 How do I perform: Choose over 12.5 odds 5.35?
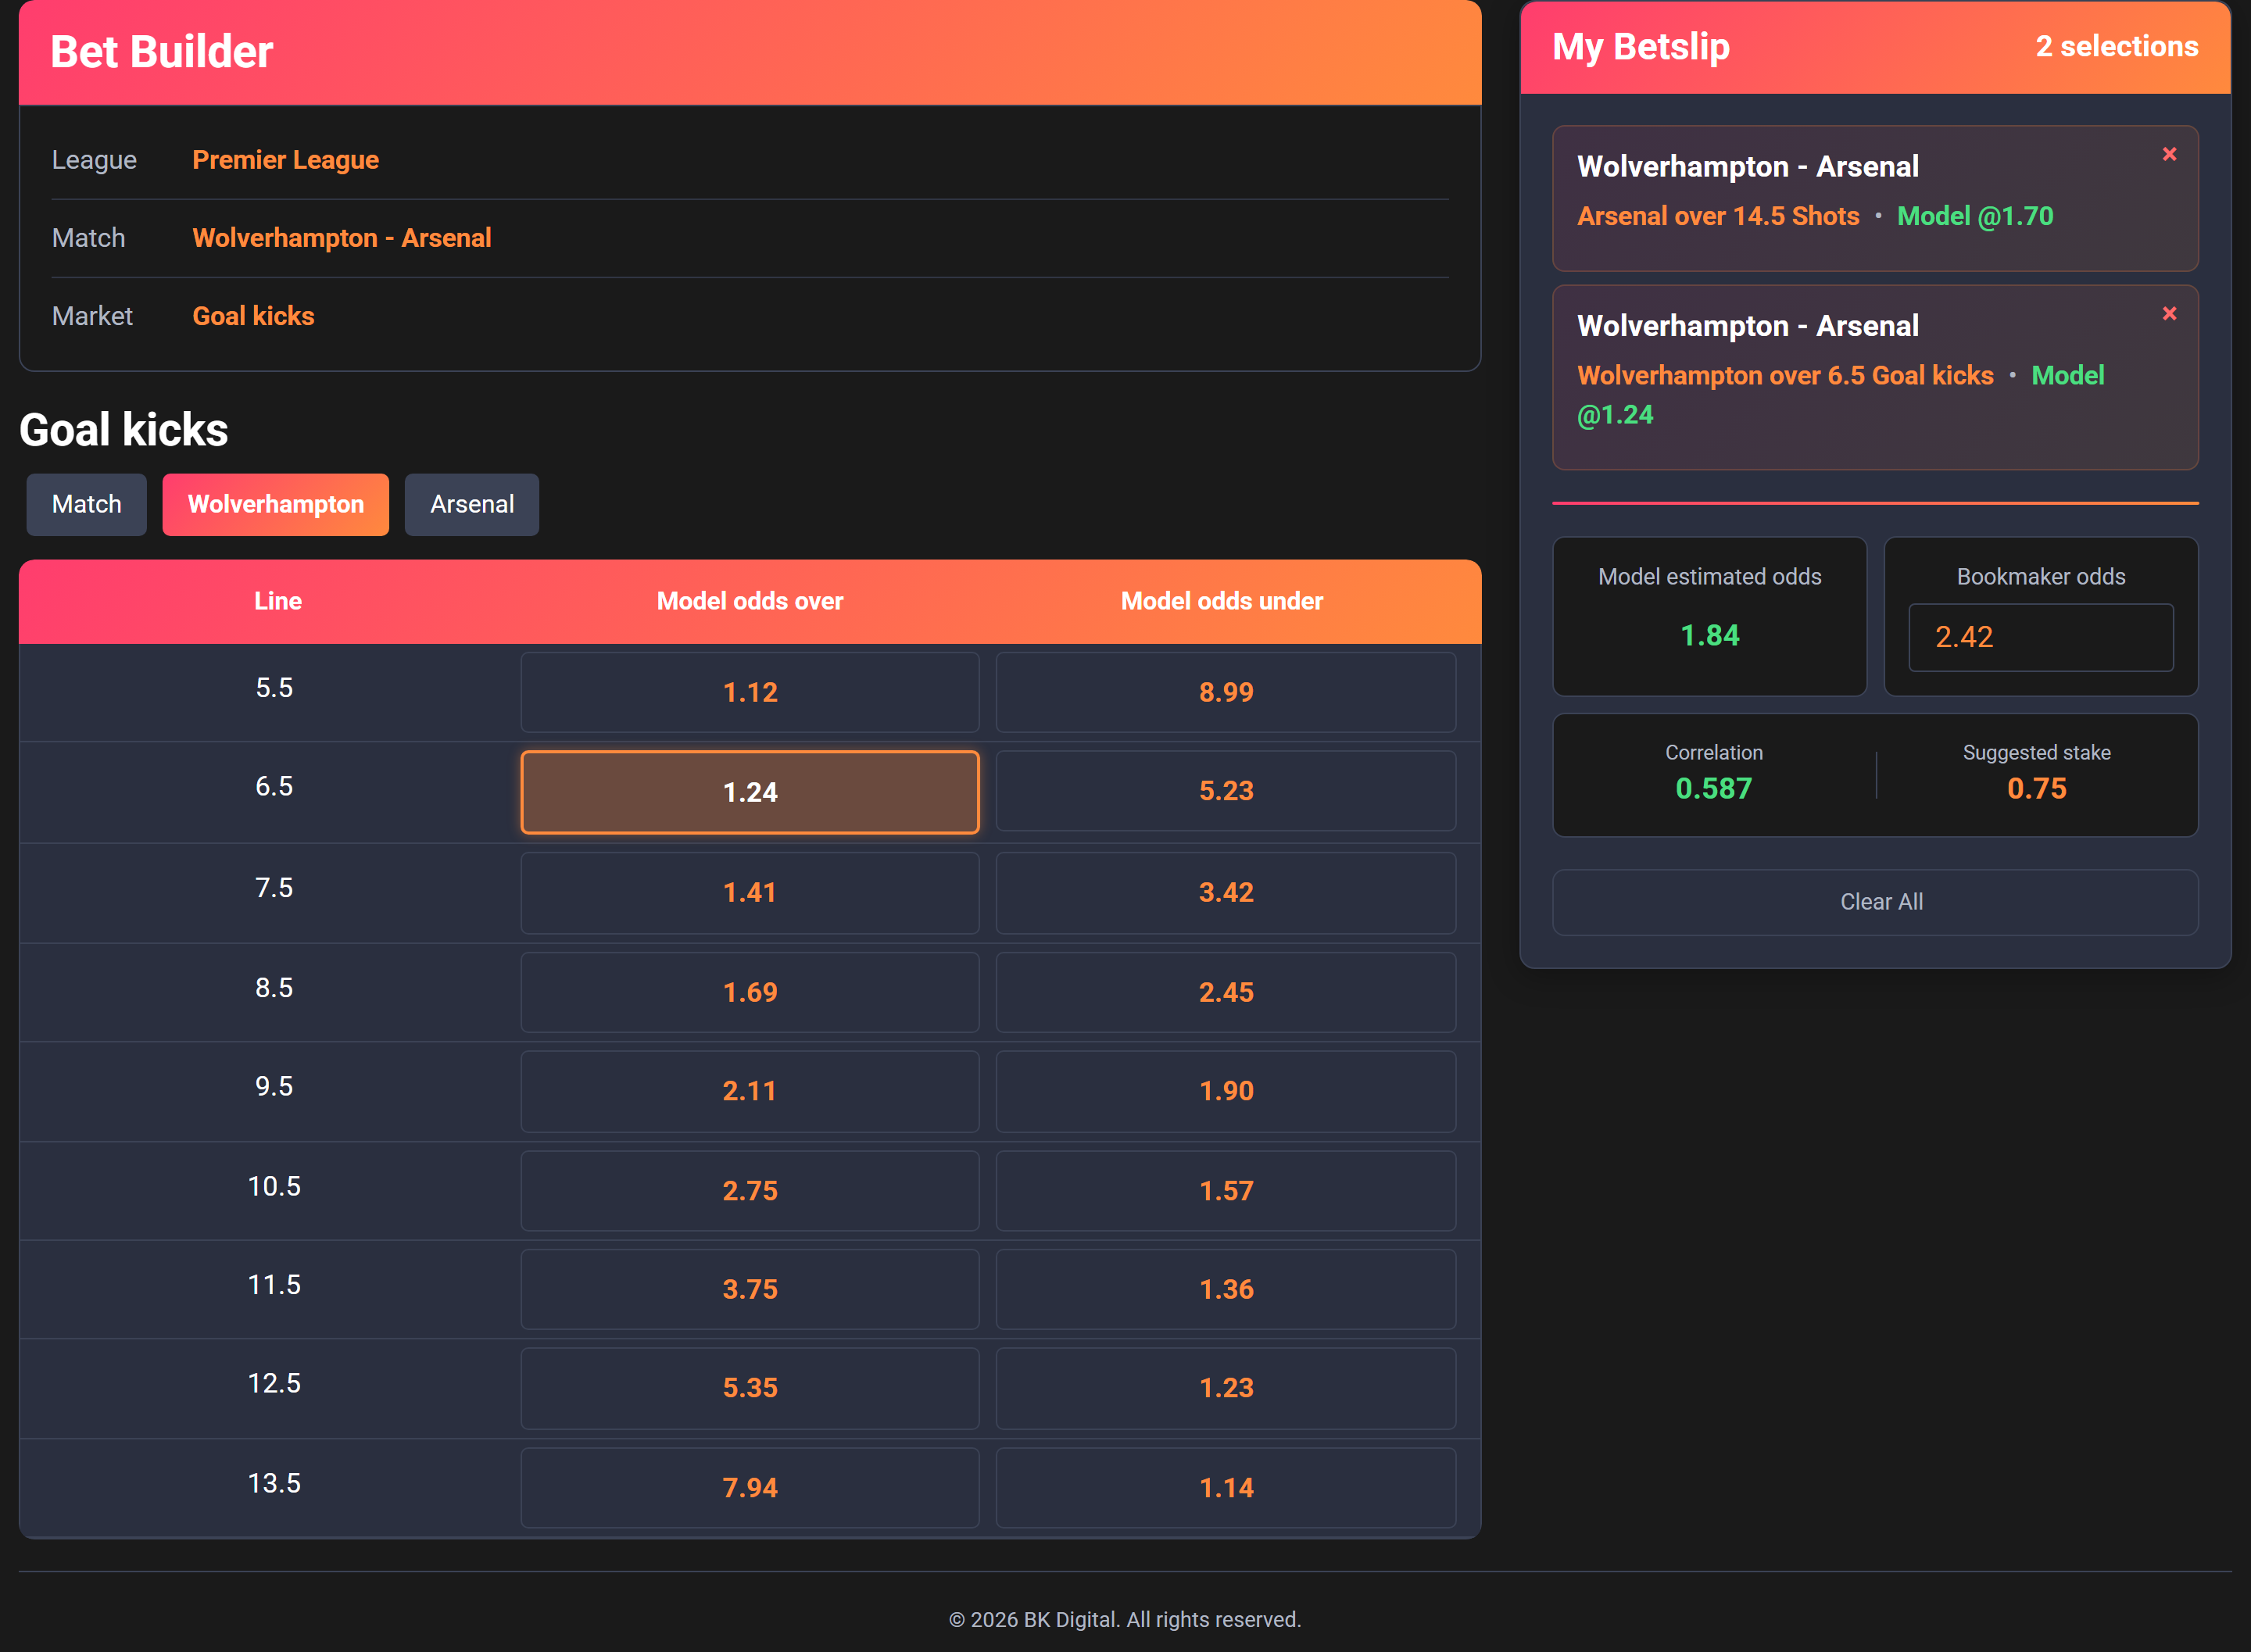pyautogui.click(x=750, y=1388)
